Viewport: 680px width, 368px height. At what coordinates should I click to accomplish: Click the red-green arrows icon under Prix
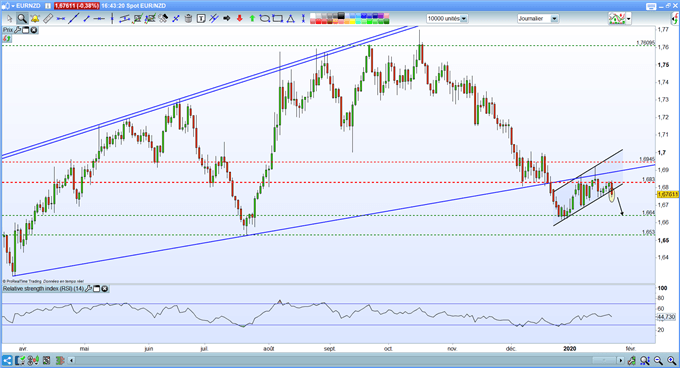click(7, 39)
